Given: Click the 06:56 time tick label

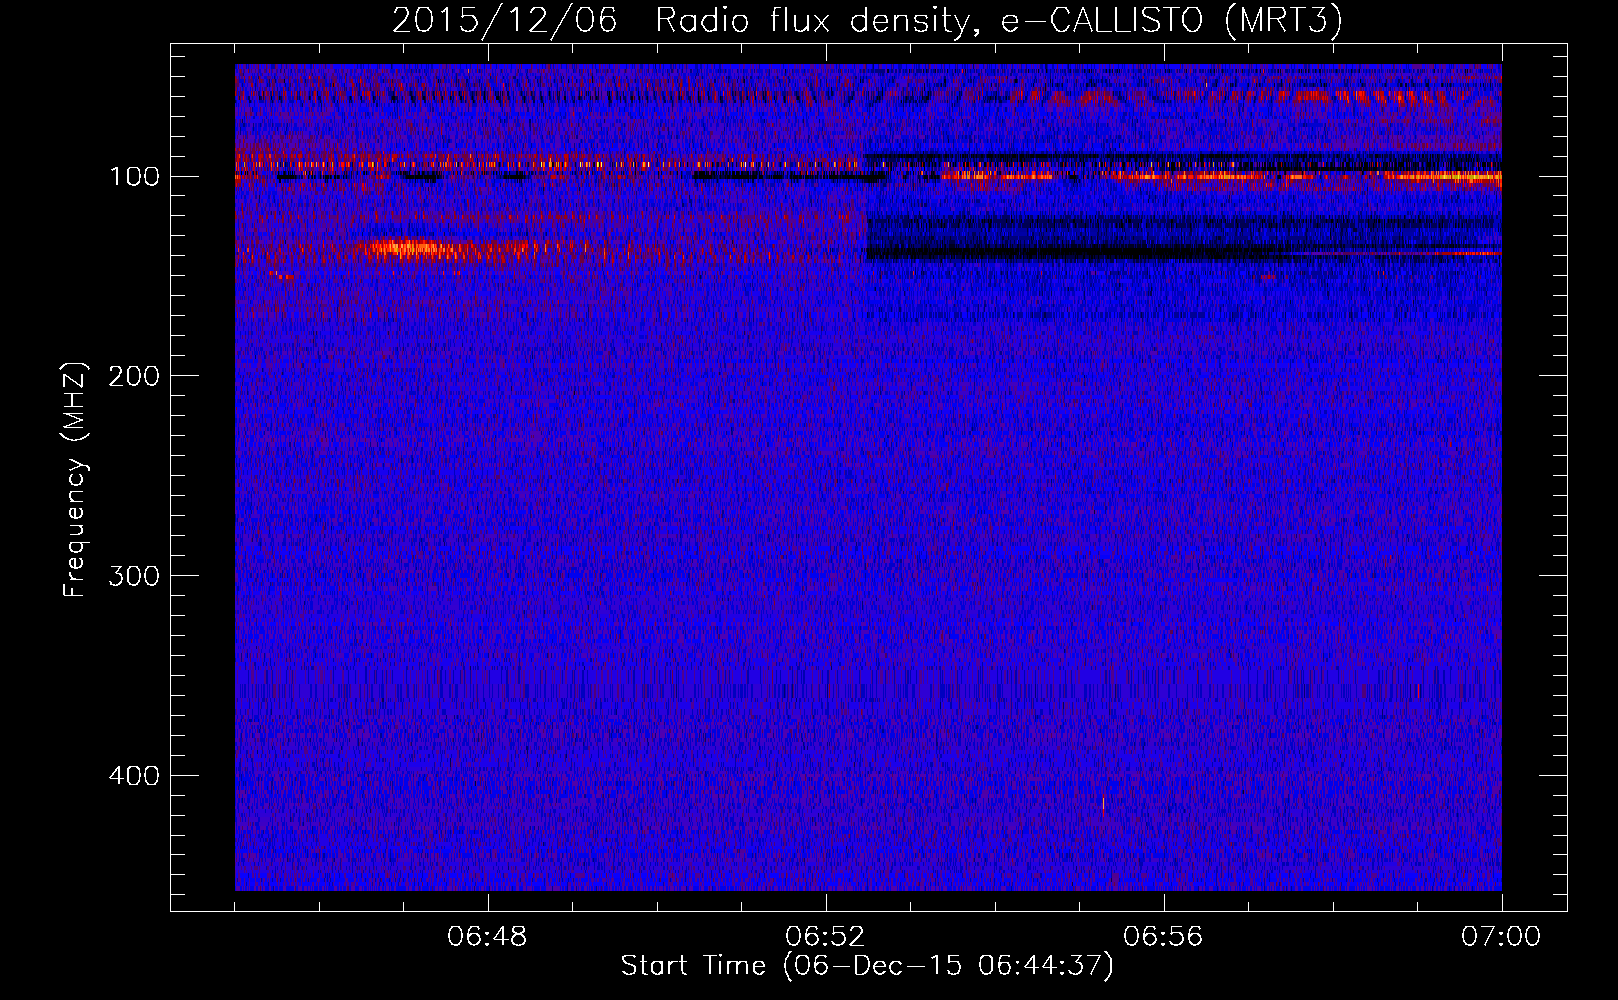Looking at the screenshot, I should click(x=1163, y=937).
